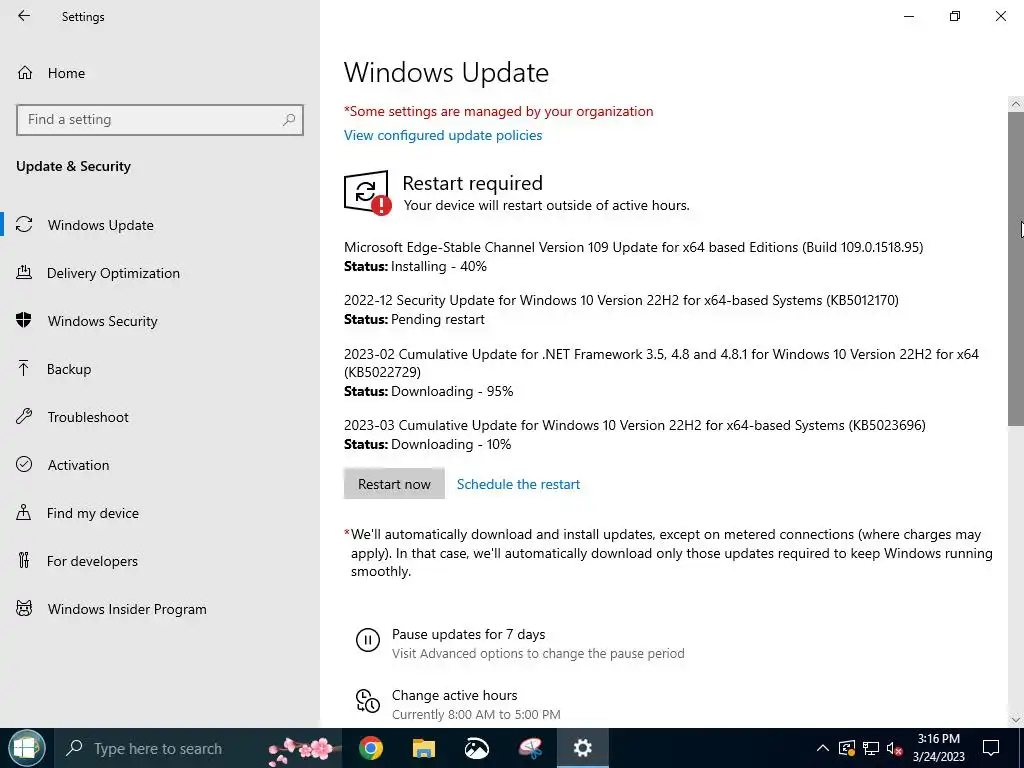Click the pause circle icon

point(368,640)
